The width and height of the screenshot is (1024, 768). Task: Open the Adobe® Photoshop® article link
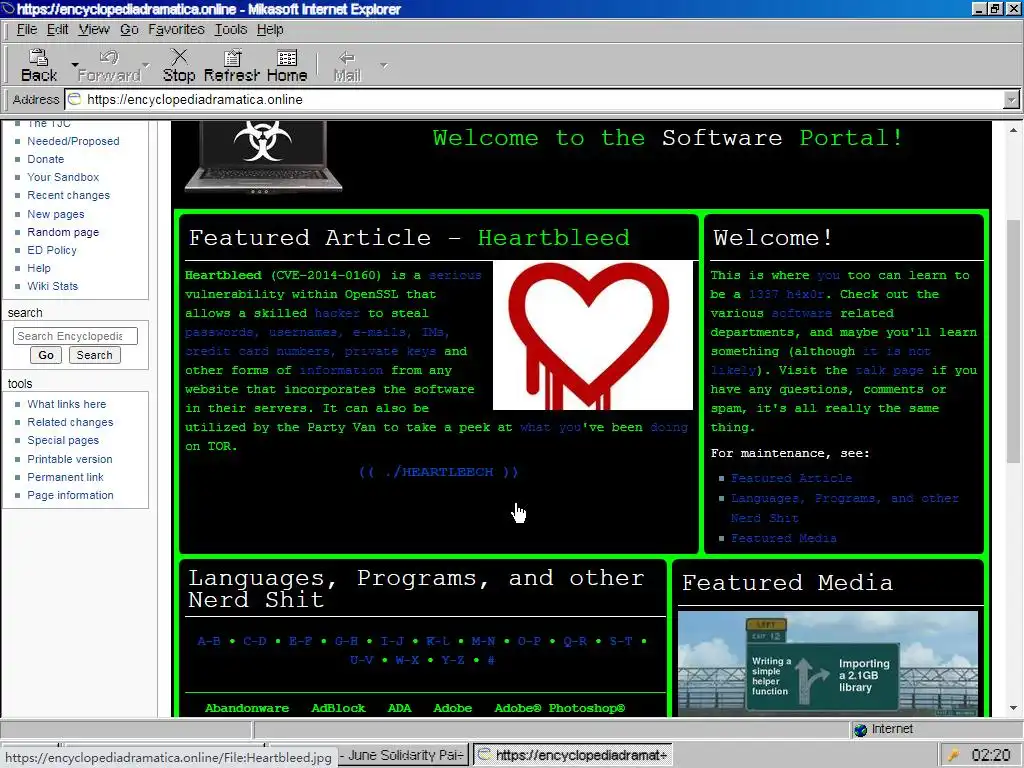(560, 708)
